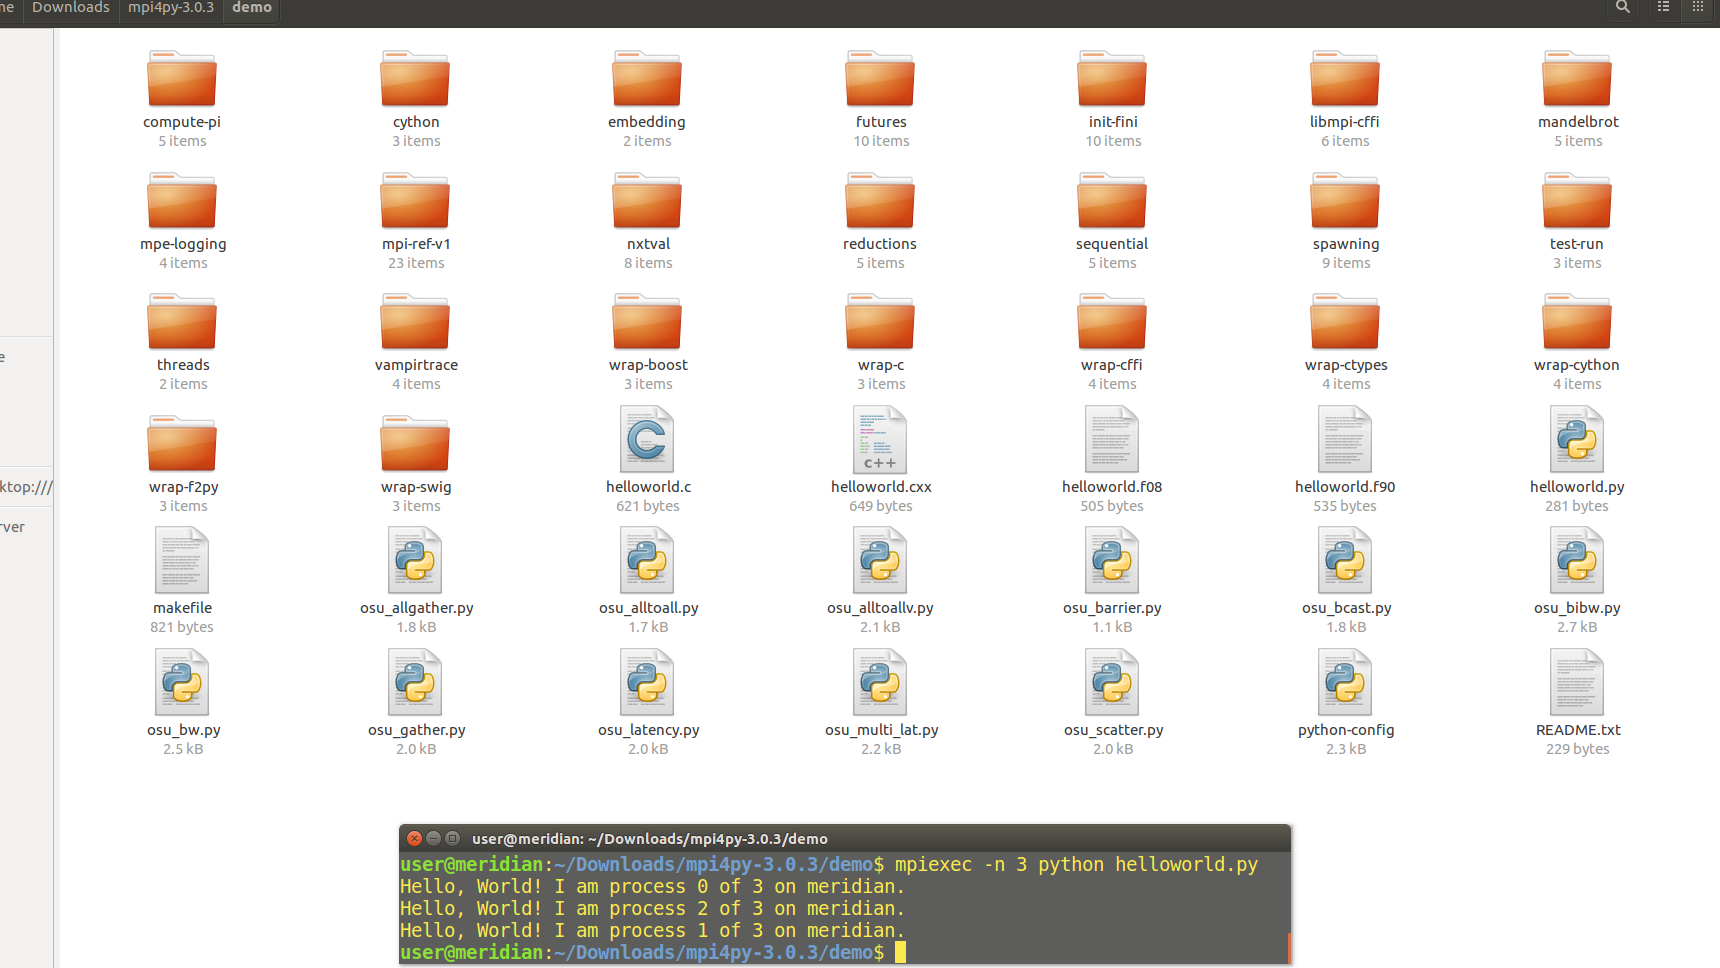
Task: Open the nxtval folder icon
Action: coord(647,201)
